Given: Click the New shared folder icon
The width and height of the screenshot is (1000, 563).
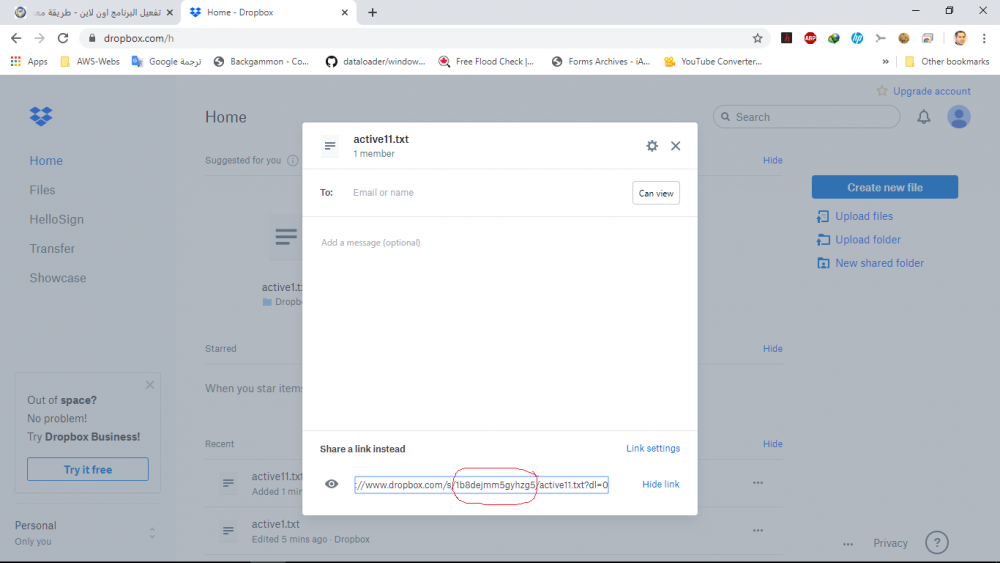Looking at the screenshot, I should 823,263.
